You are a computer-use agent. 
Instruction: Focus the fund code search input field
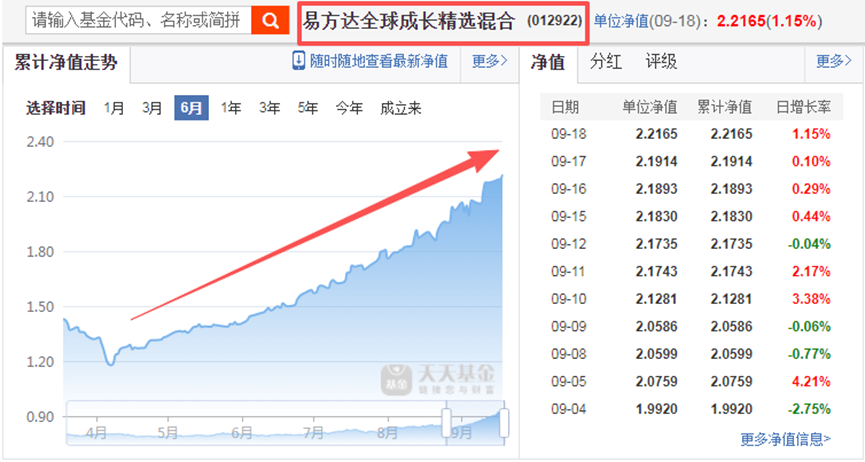[x=138, y=21]
